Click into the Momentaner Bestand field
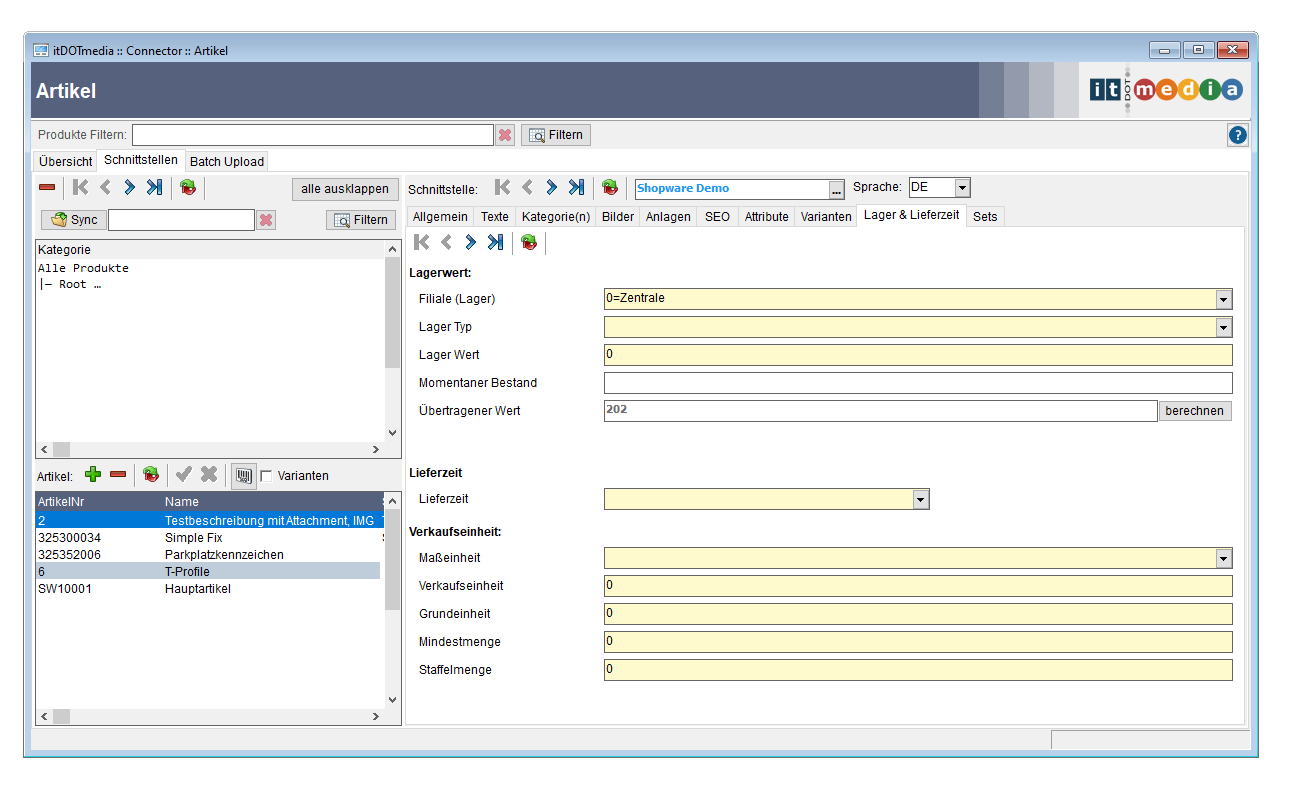1298x803 pixels. (x=917, y=383)
